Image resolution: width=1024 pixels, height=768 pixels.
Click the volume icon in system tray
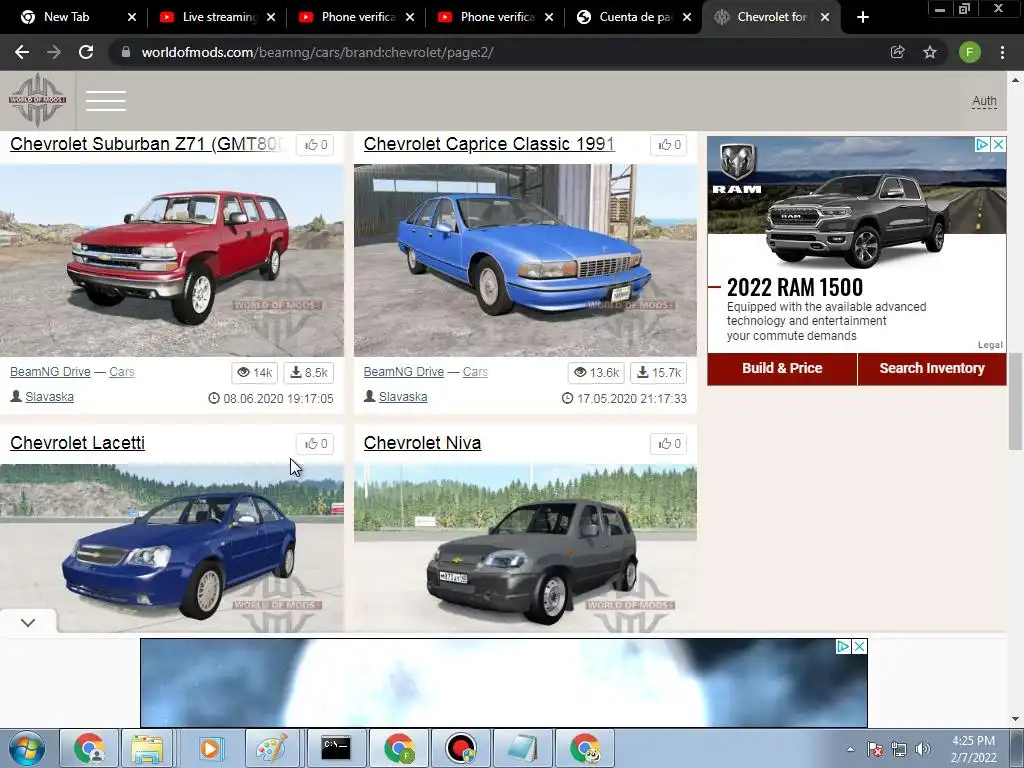tap(922, 749)
